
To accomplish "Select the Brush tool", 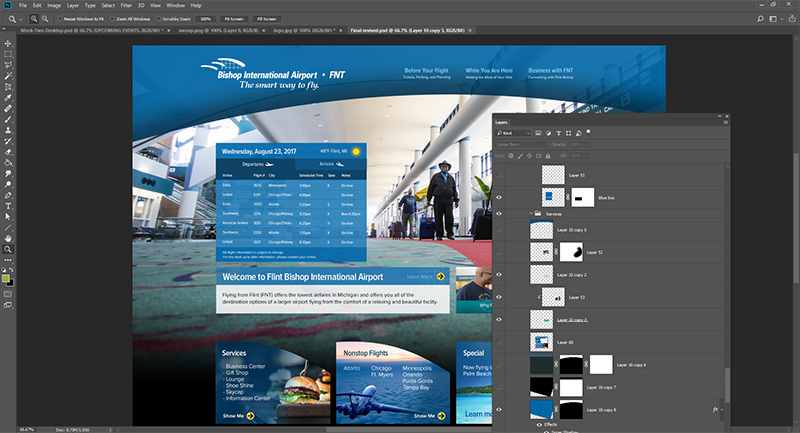I will point(8,119).
